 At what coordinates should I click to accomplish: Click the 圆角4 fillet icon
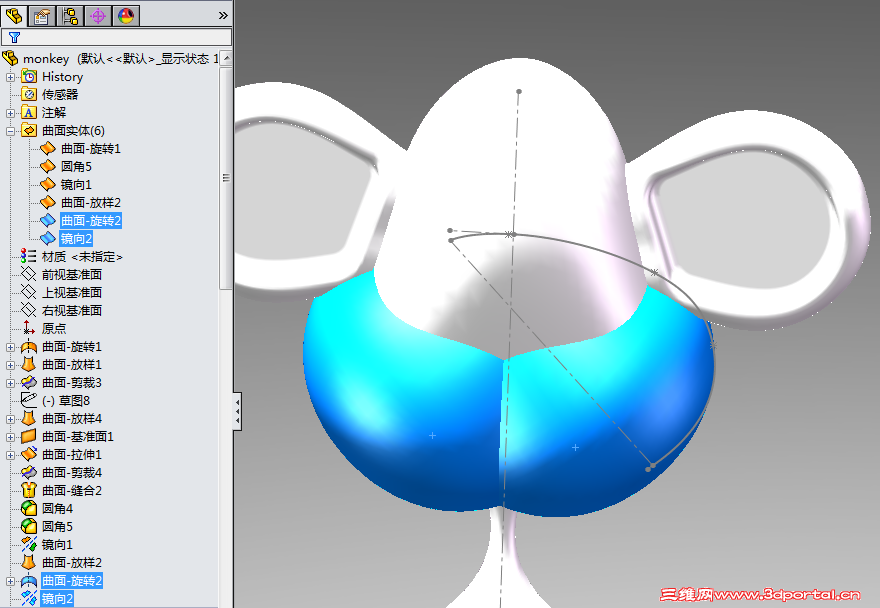point(29,508)
